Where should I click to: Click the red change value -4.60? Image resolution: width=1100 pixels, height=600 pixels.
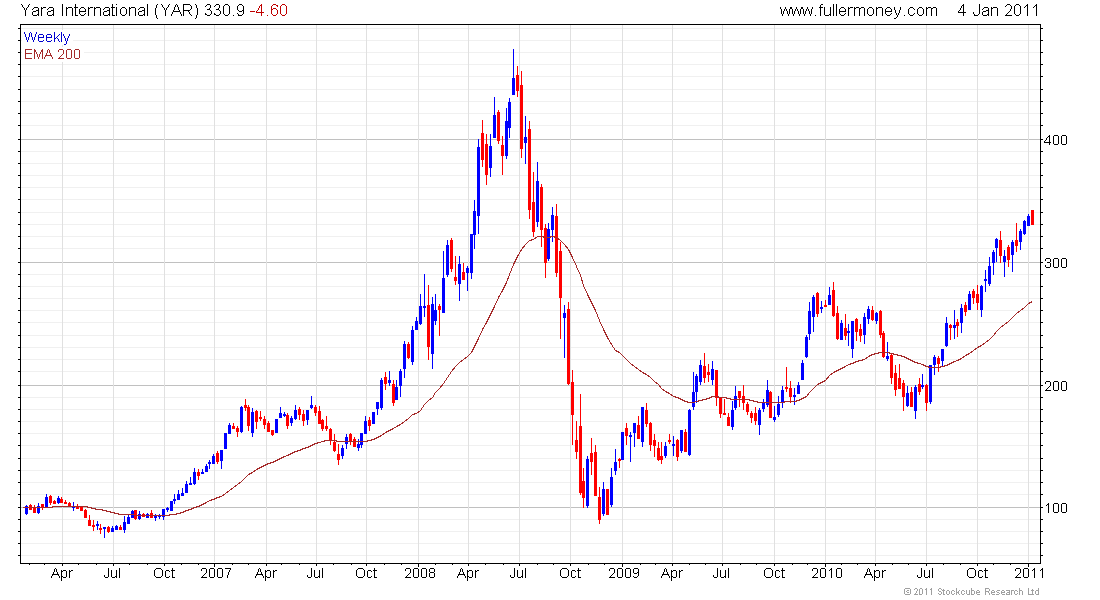point(269,11)
